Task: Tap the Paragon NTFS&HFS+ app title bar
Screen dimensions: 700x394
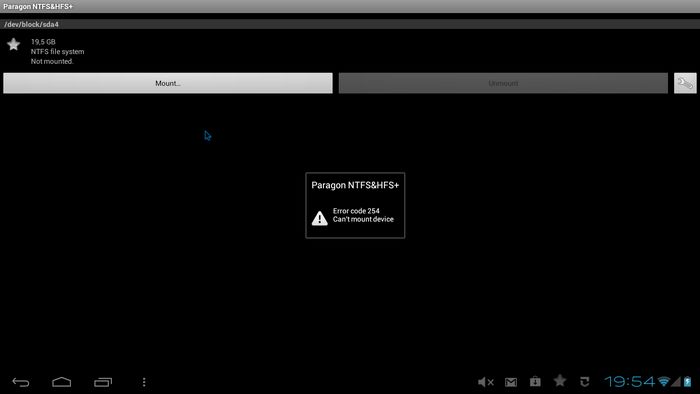Action: pos(350,6)
